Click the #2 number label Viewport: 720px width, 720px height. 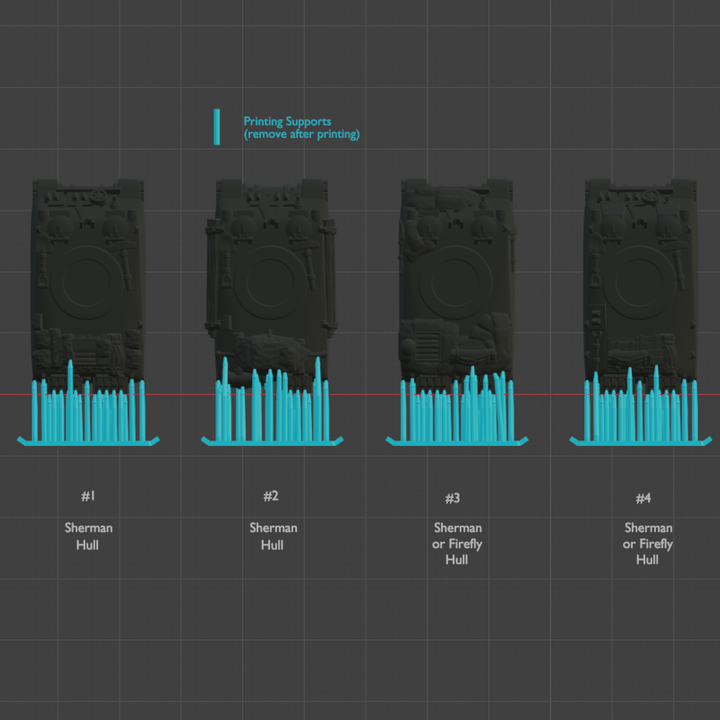click(x=271, y=497)
